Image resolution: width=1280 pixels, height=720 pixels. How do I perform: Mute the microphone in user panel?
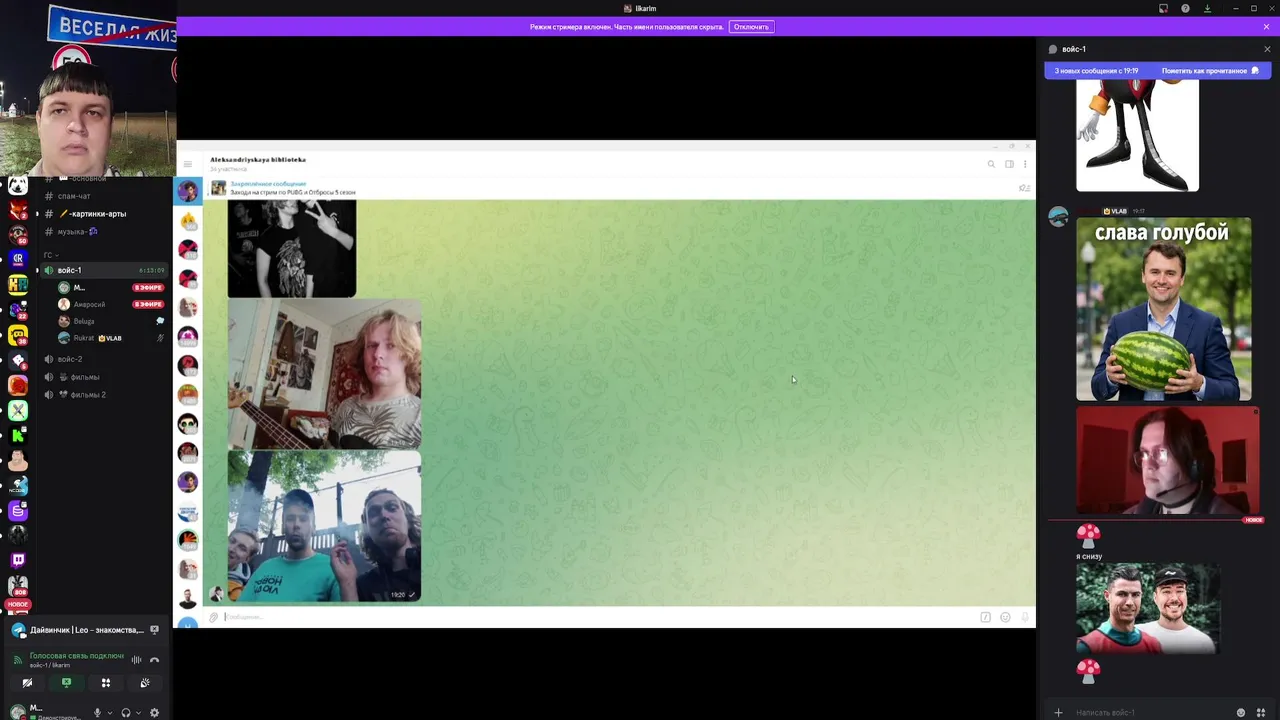97,713
